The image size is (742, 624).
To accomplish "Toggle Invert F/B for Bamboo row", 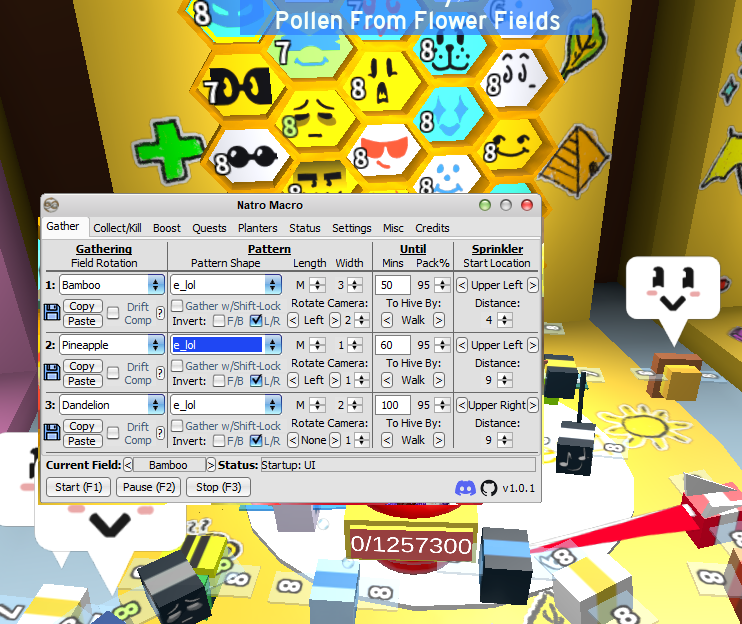I will [219, 321].
